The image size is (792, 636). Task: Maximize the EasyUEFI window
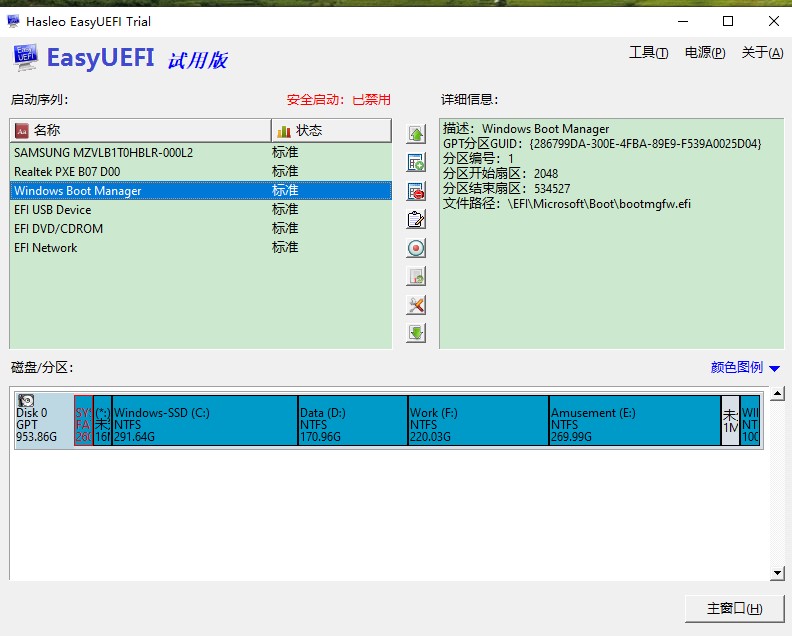click(x=728, y=21)
